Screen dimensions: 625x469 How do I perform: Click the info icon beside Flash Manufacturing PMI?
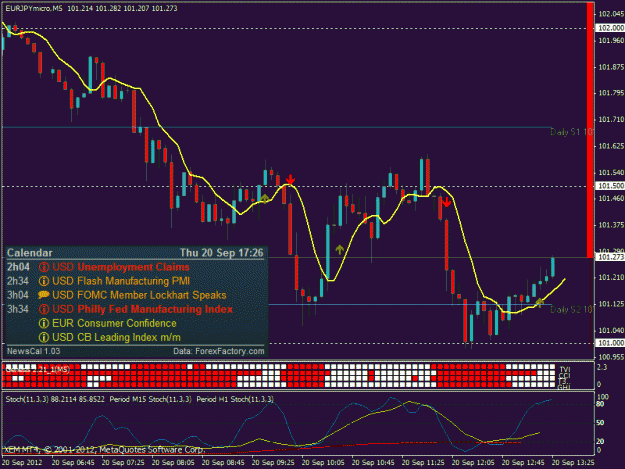point(43,281)
